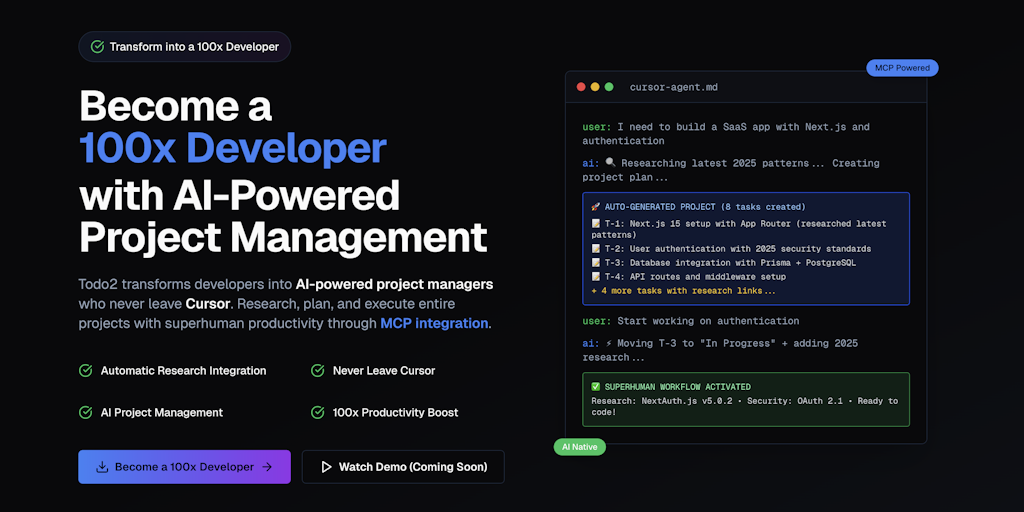Click the 'AUTO-GENERATED PROJECT (8 tasks created)' header
This screenshot has width=1024, height=512.
pos(705,207)
